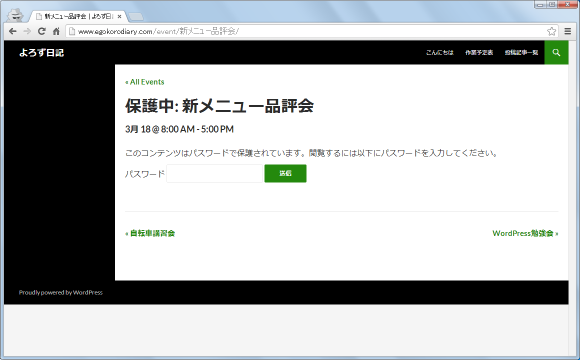Open a new browser tab
Screen dimensions: 580x360
click(x=136, y=17)
